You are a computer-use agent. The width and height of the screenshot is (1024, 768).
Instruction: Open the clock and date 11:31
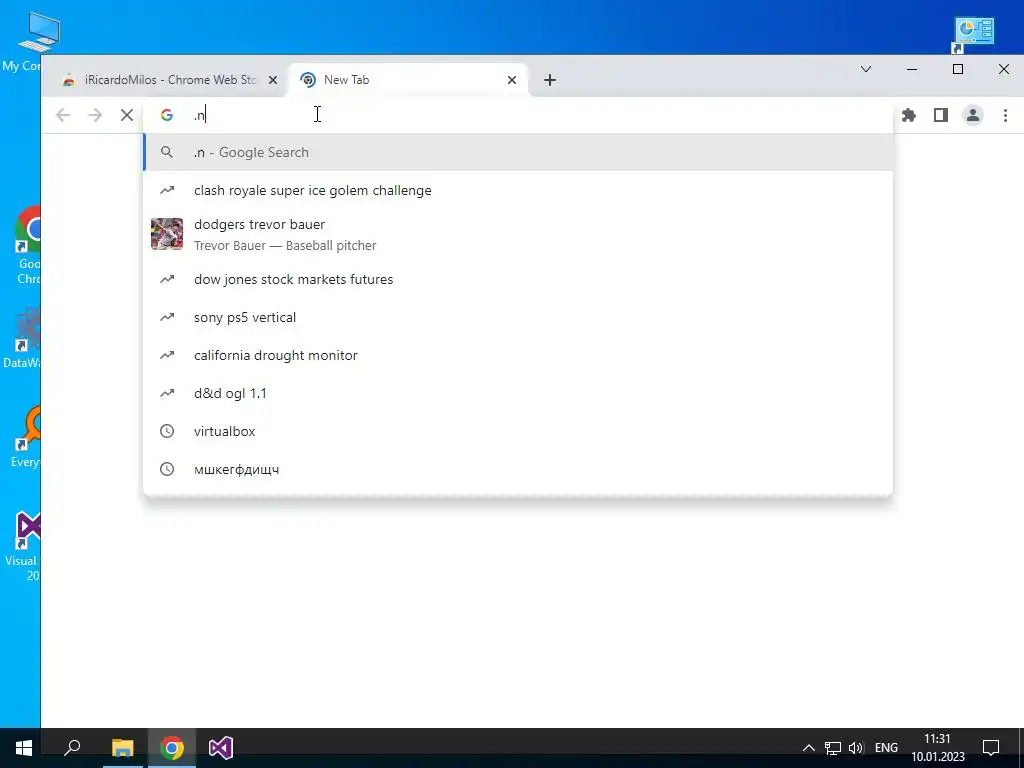pyautogui.click(x=938, y=748)
